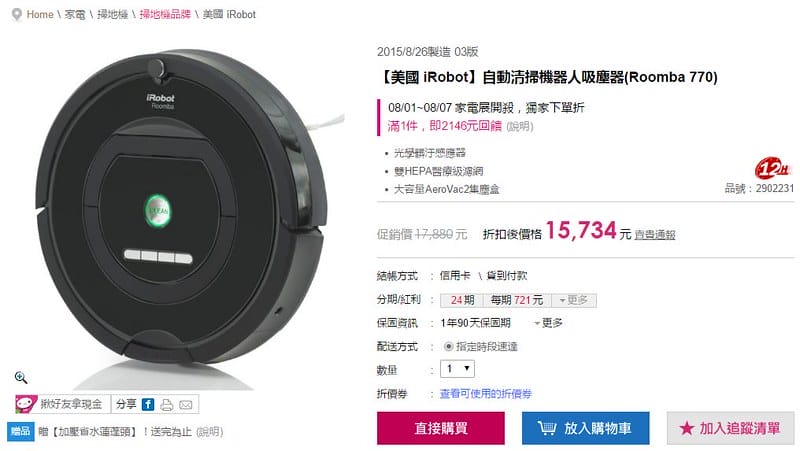This screenshot has height=451, width=800.
Task: Click the blue 贈品 gift tag
Action: pos(20,431)
